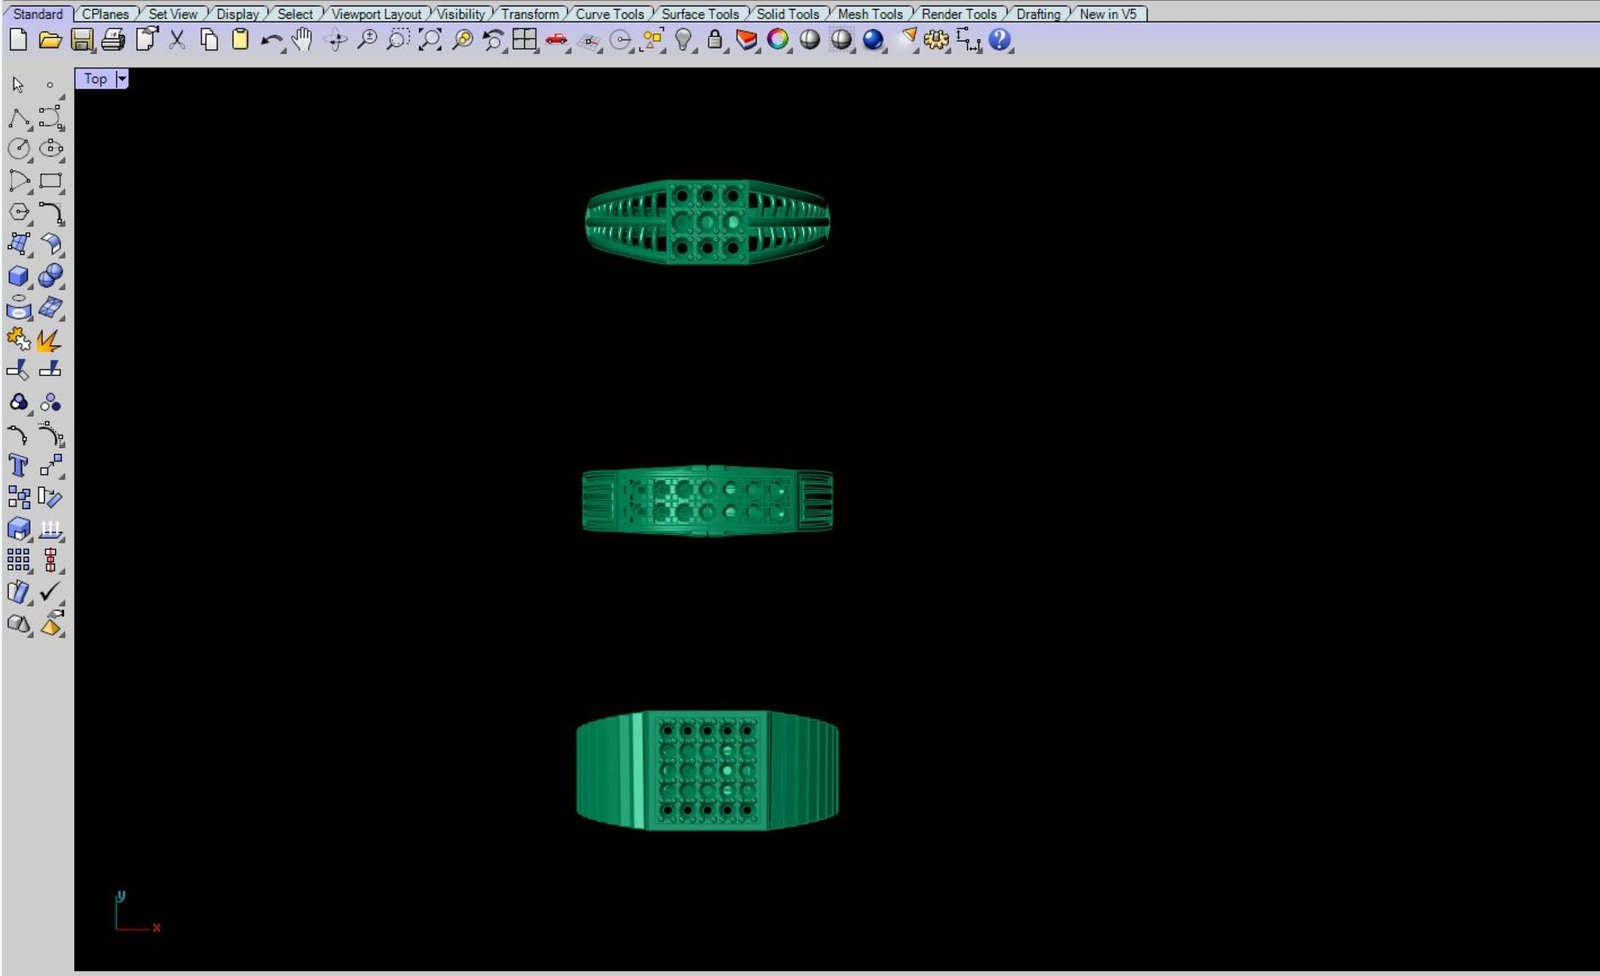
Task: Click the Rectangular Array tool
Action: click(18, 560)
